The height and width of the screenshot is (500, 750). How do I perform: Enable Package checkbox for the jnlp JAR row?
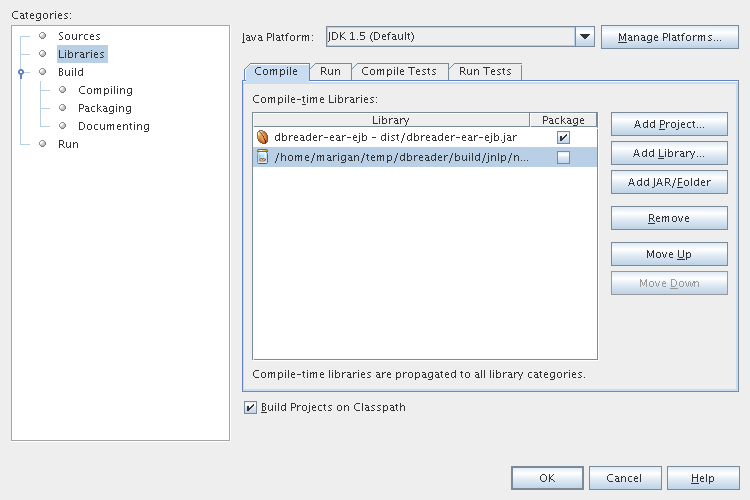(x=563, y=157)
